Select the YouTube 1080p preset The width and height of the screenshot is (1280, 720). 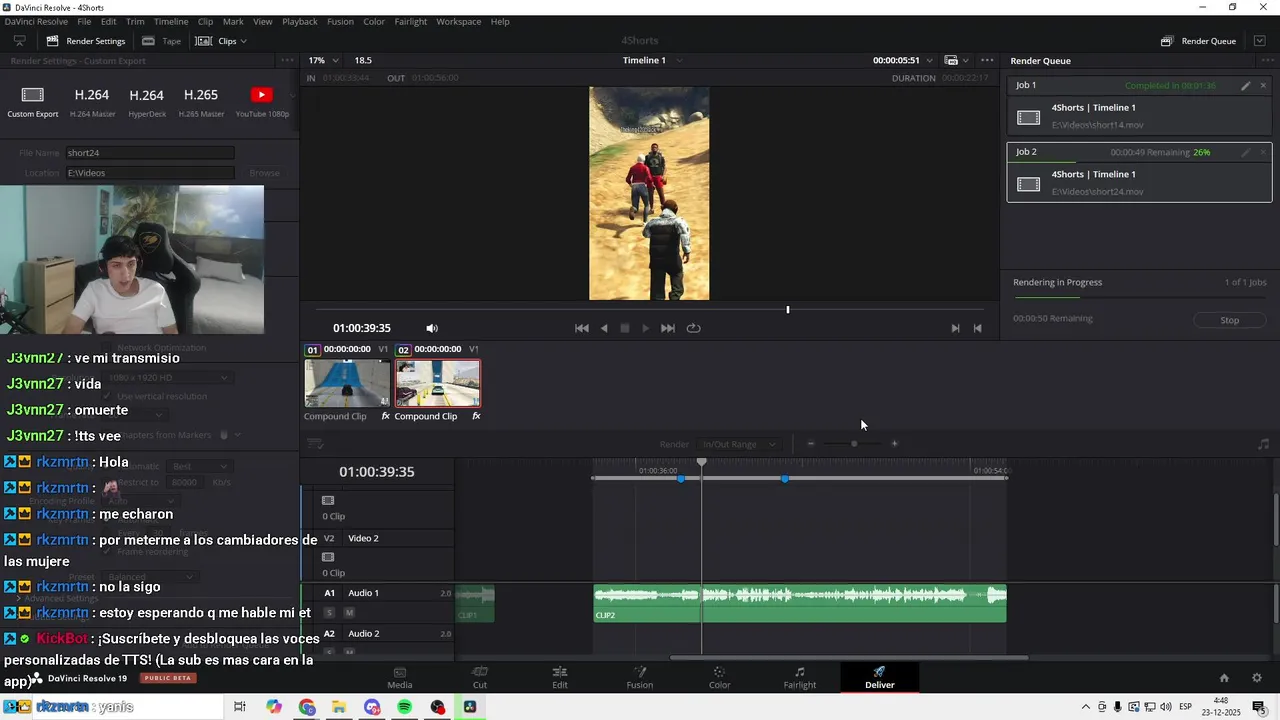point(262,102)
